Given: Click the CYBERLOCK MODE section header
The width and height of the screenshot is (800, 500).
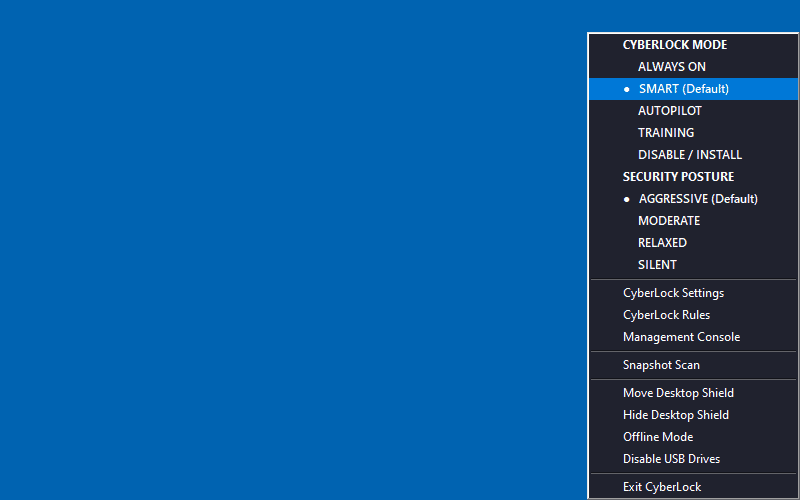Looking at the screenshot, I should 675,45.
